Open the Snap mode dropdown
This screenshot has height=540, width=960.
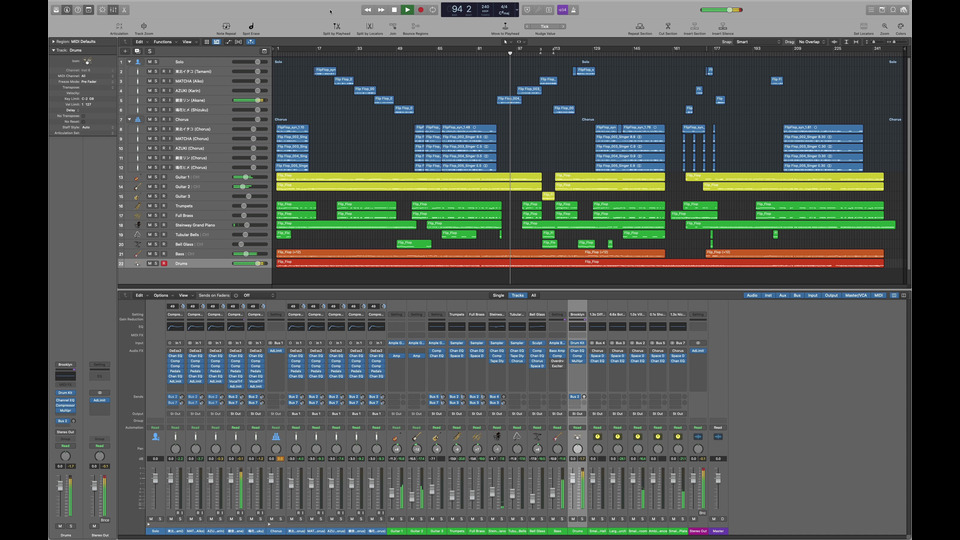754,42
